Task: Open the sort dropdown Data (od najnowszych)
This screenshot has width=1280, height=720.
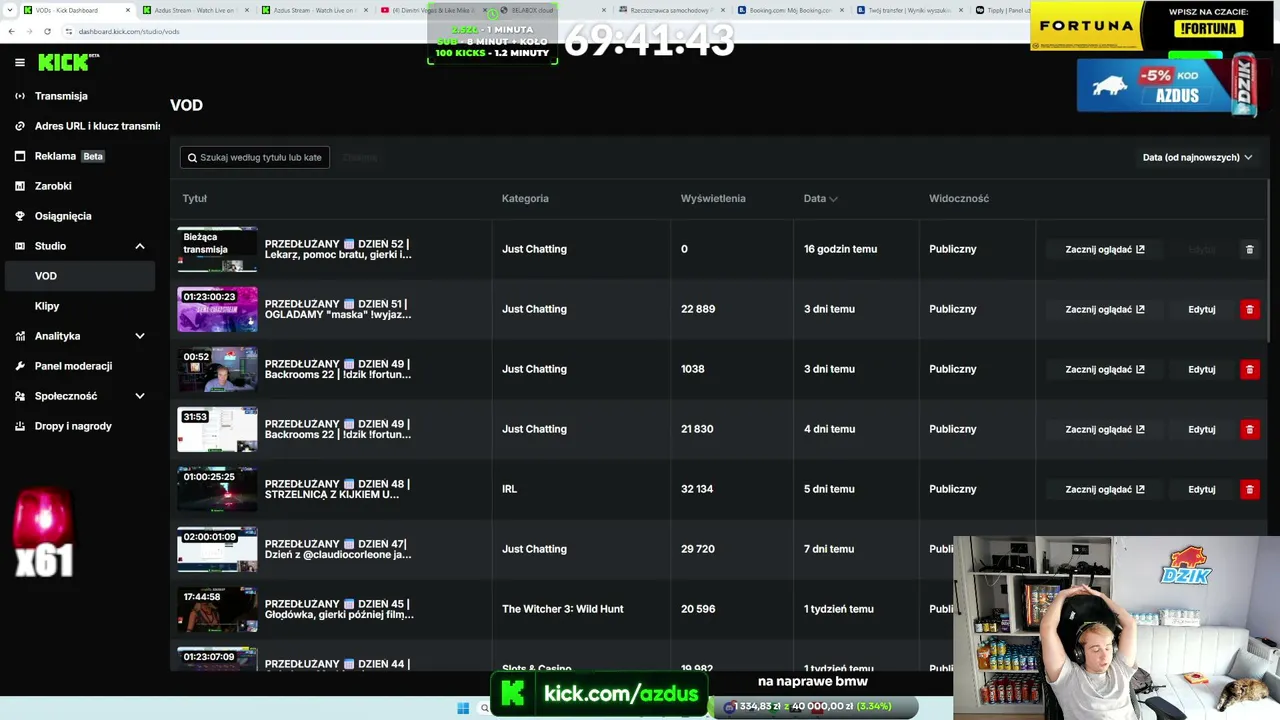Action: tap(1197, 157)
